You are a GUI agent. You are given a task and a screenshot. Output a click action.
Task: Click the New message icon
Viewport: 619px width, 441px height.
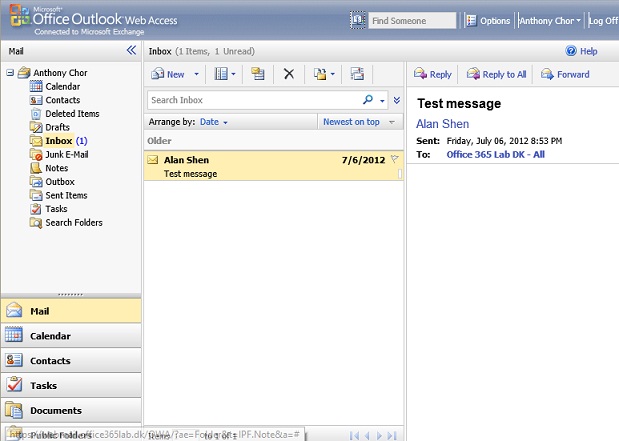click(158, 74)
